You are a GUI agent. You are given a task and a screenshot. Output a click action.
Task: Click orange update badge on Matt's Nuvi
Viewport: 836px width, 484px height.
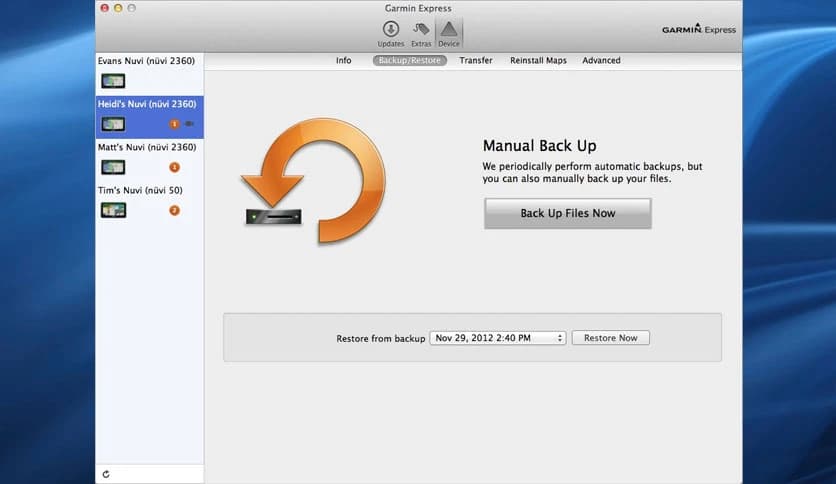[174, 167]
